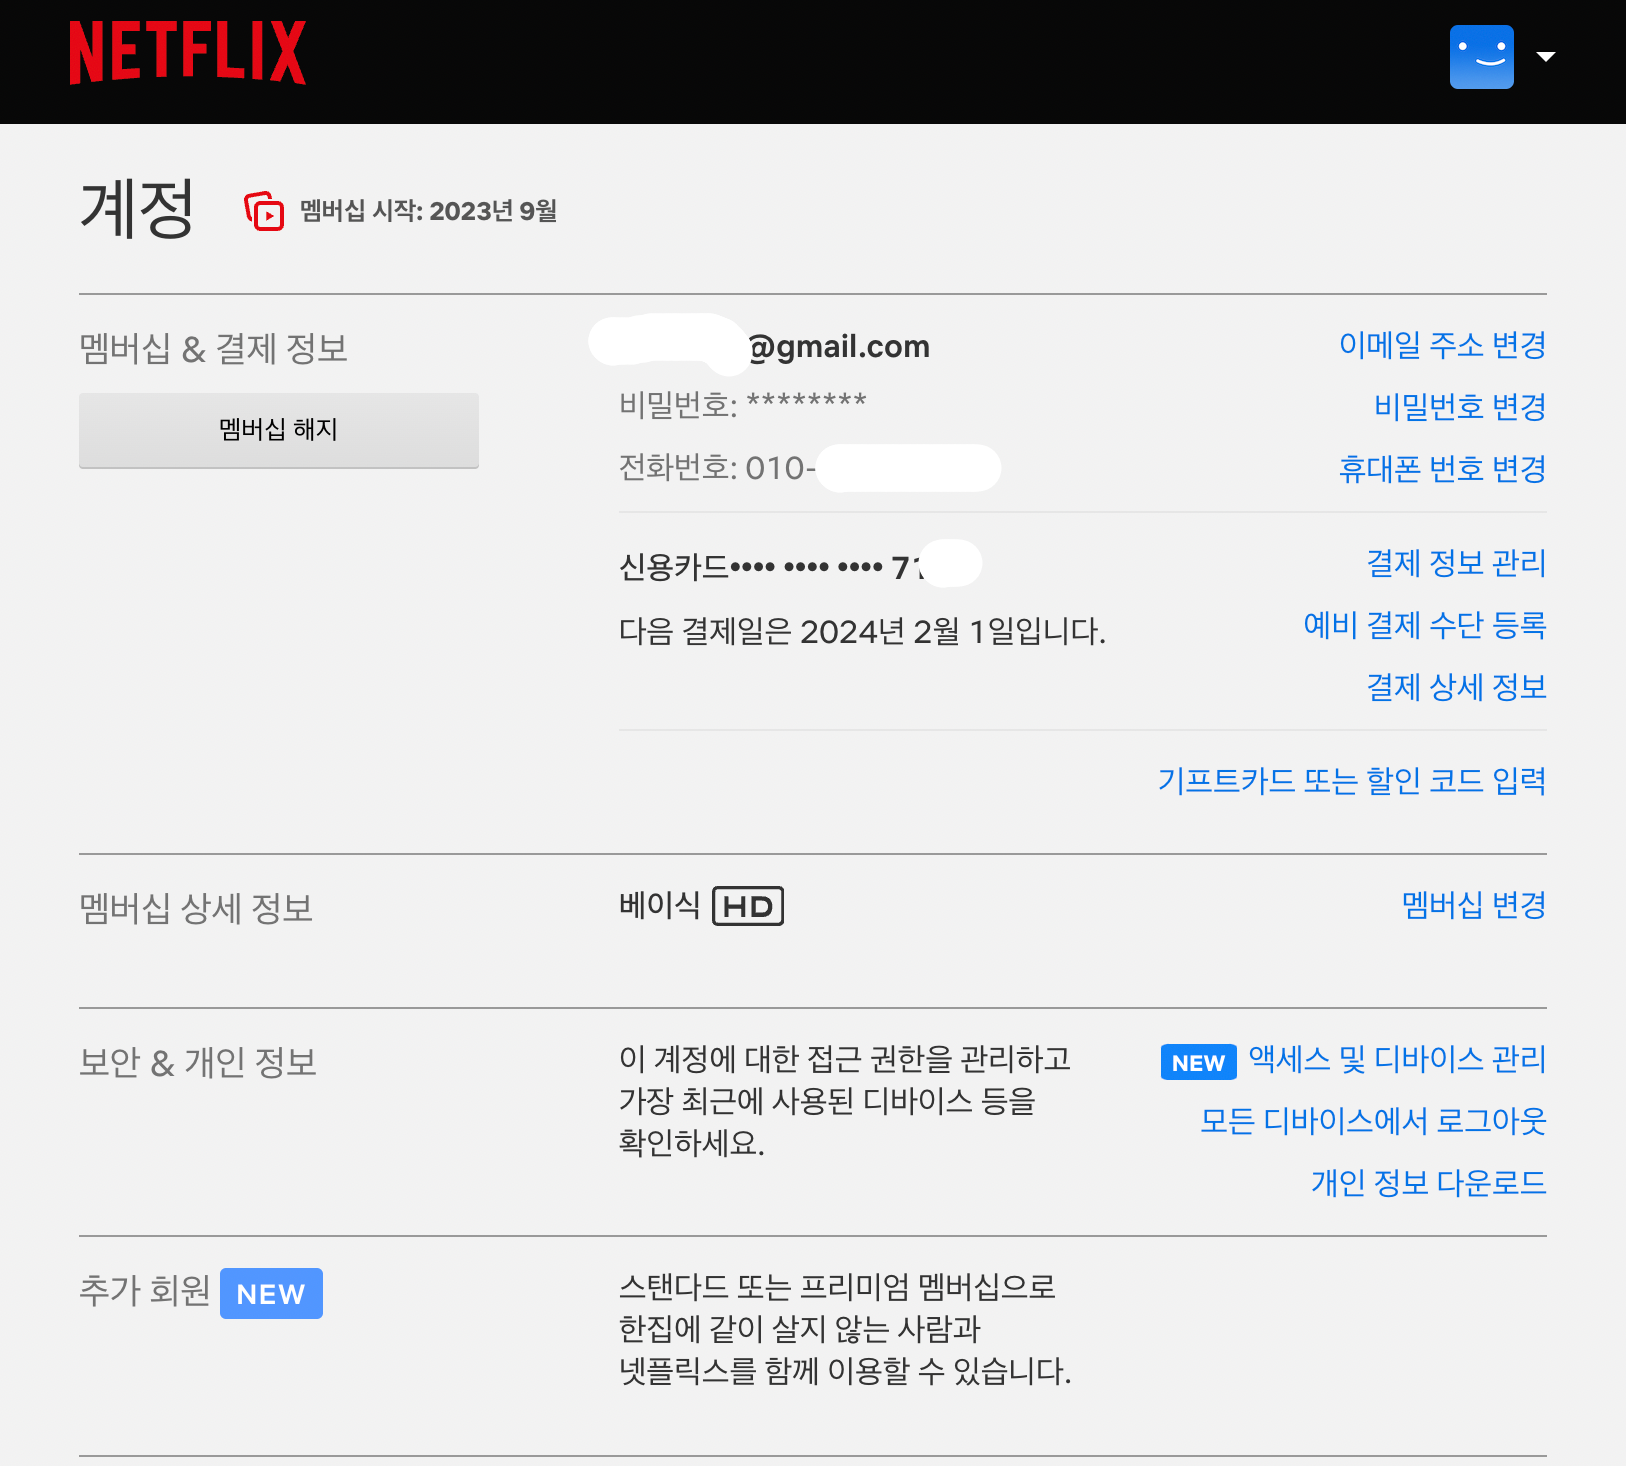Click the 전화번호: 010- text
The height and width of the screenshot is (1466, 1626).
tap(717, 468)
